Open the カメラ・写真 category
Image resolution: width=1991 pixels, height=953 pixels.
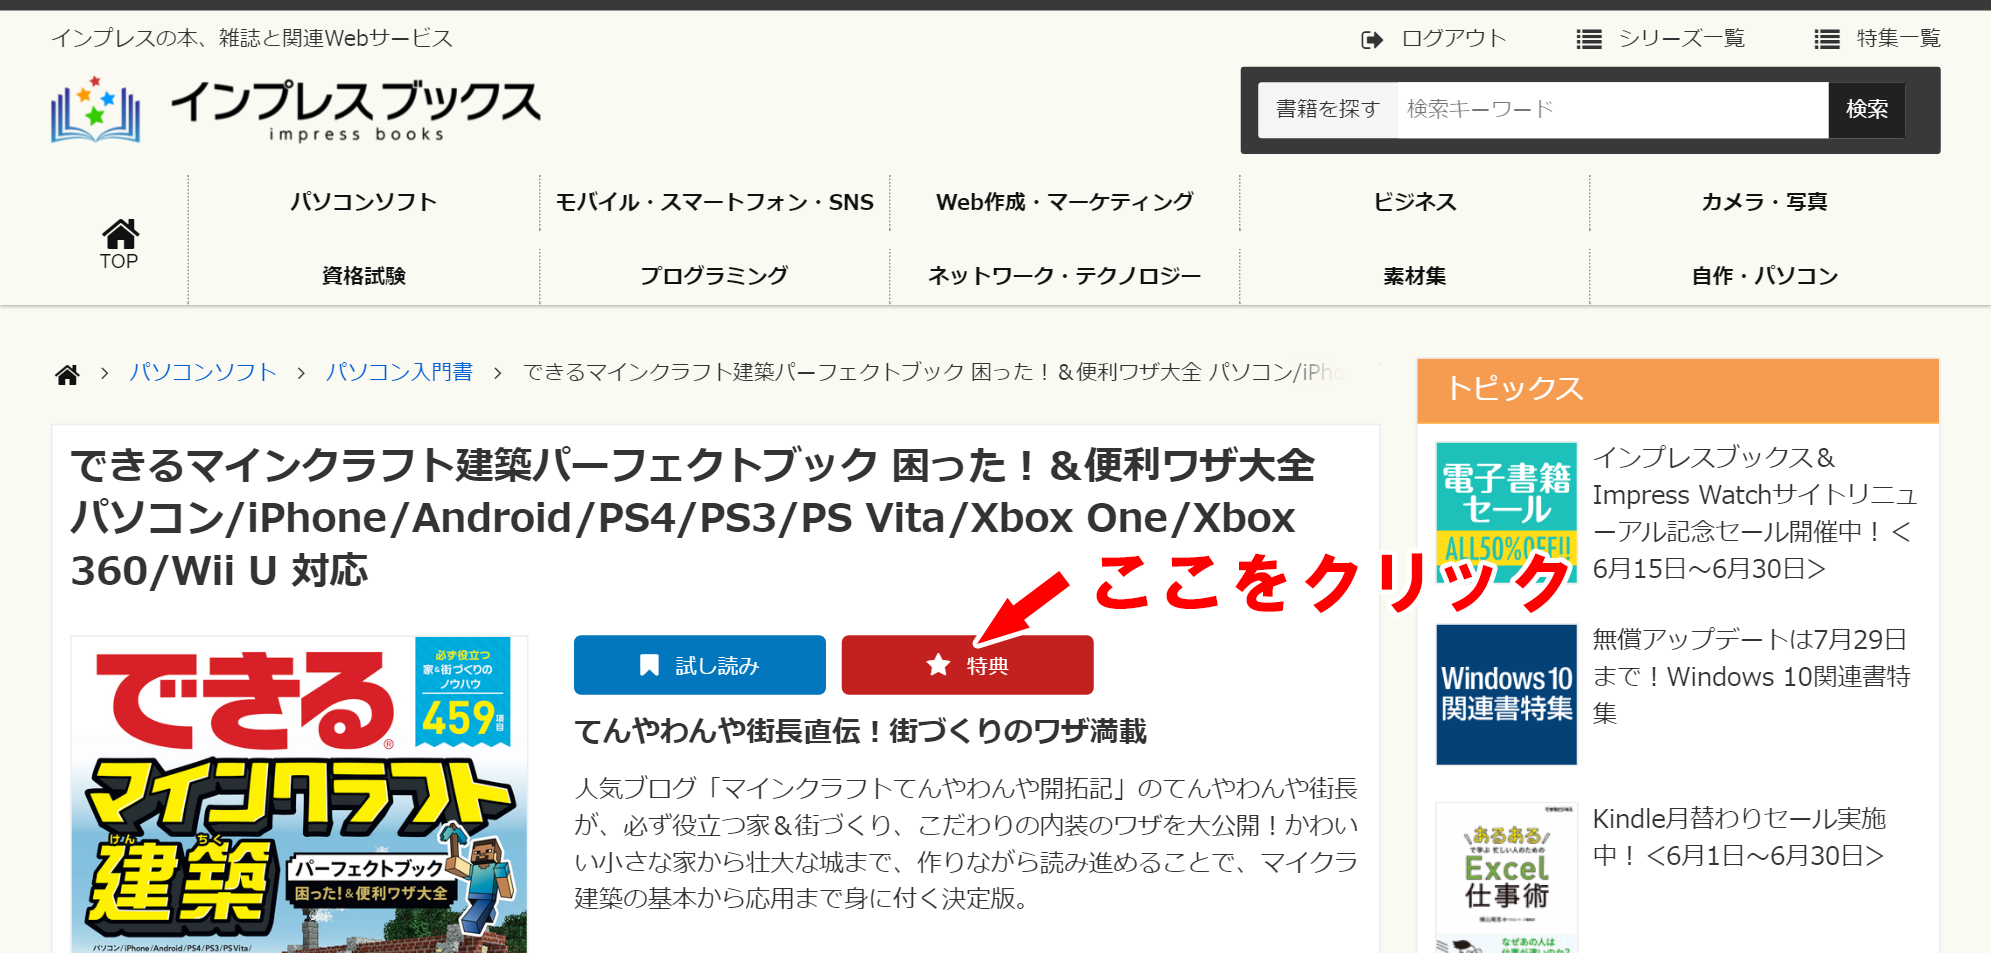click(x=1765, y=202)
